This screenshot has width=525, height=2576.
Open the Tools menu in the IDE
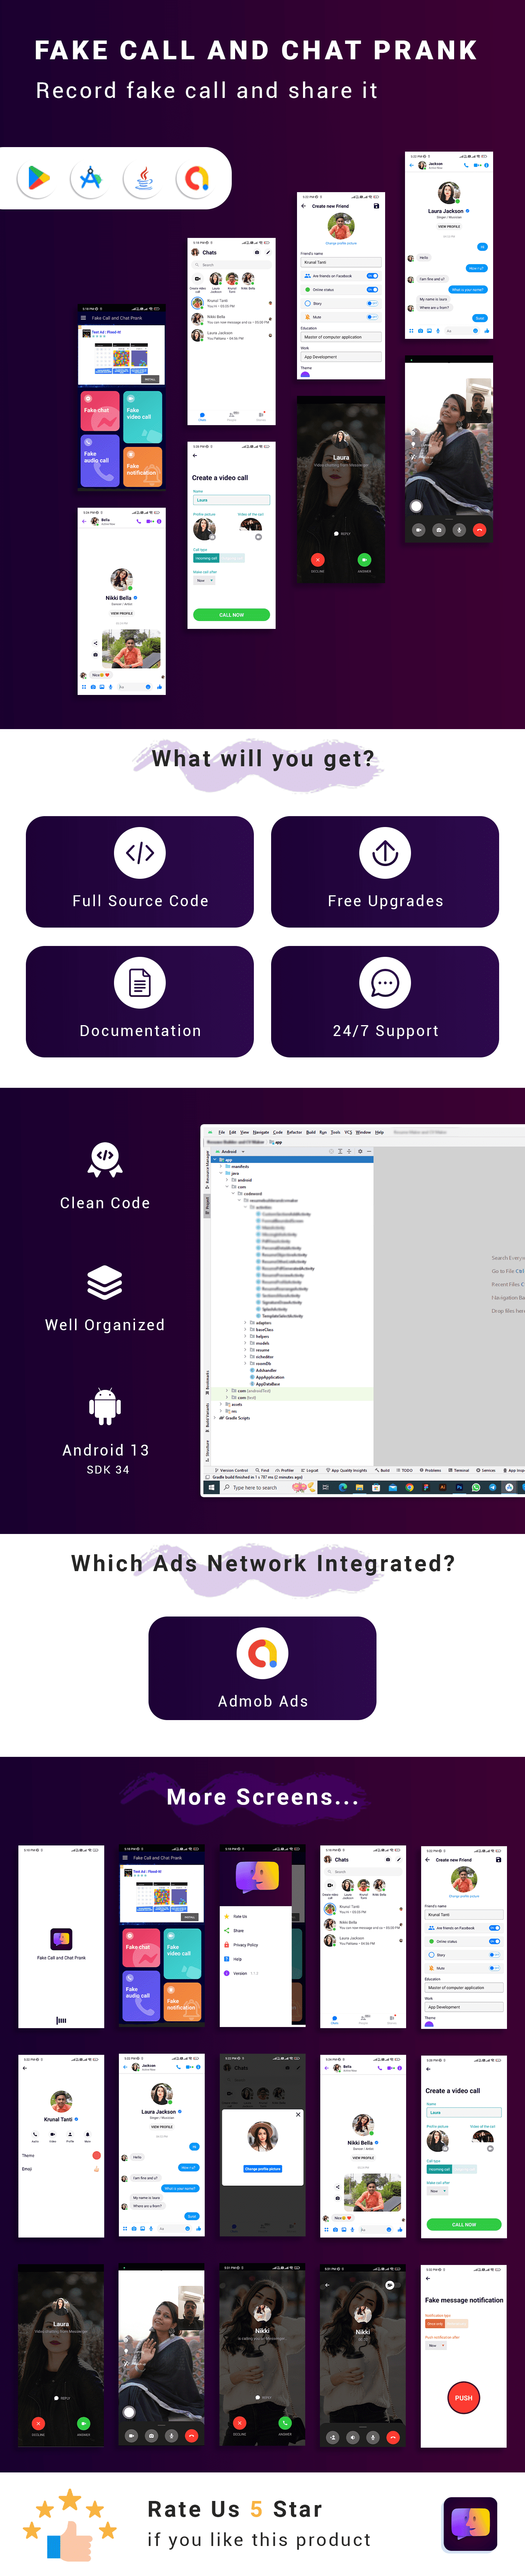[x=336, y=1132]
